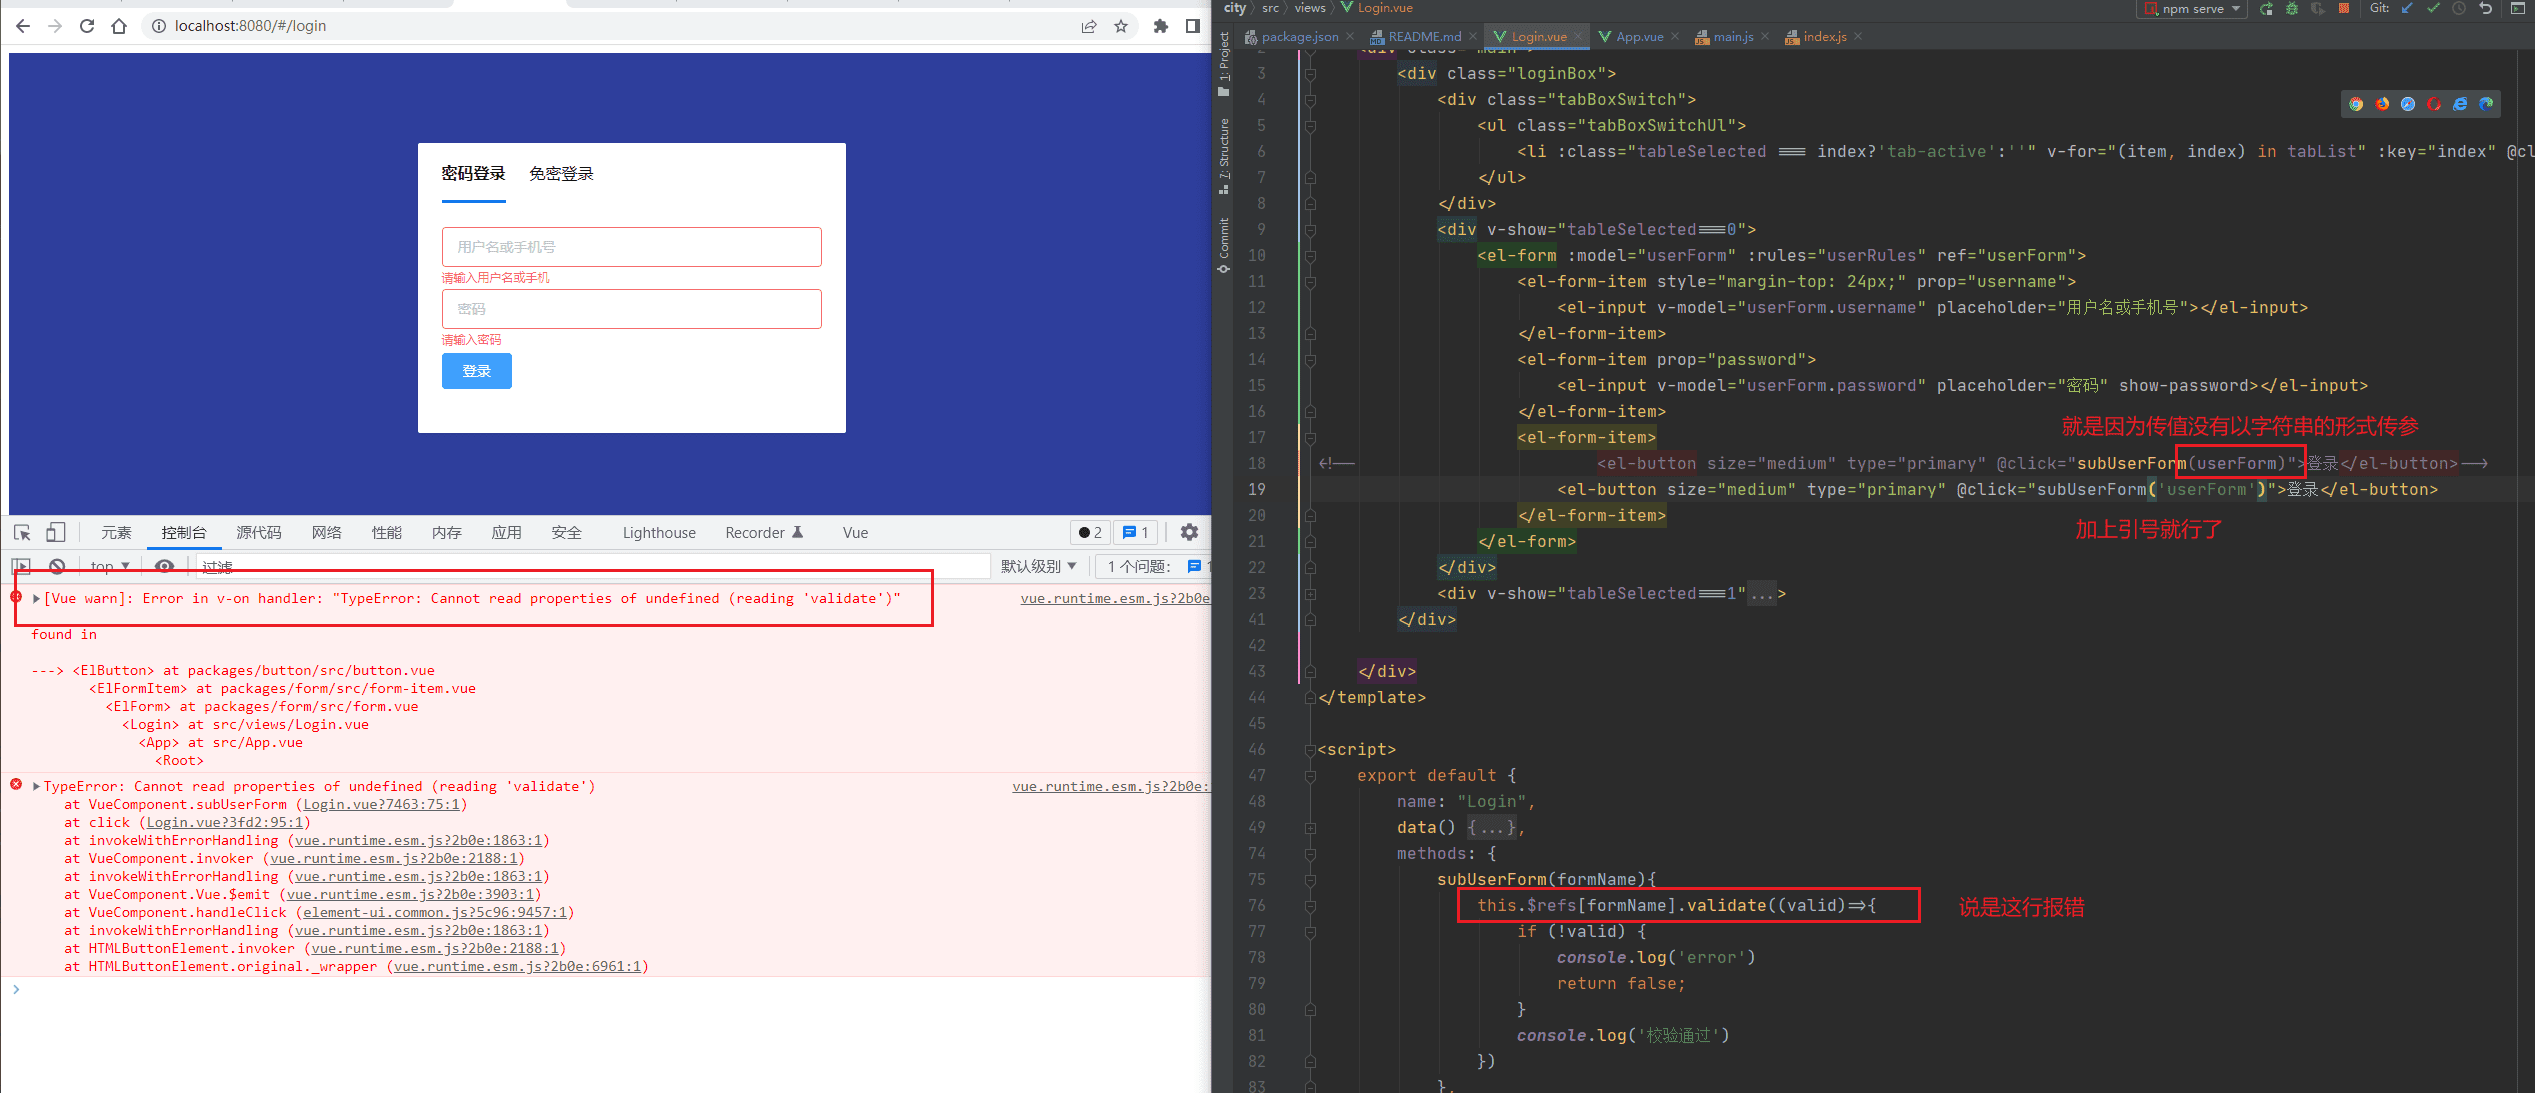The width and height of the screenshot is (2535, 1093).
Task: Open the default log levels dropdown
Action: tap(1038, 567)
